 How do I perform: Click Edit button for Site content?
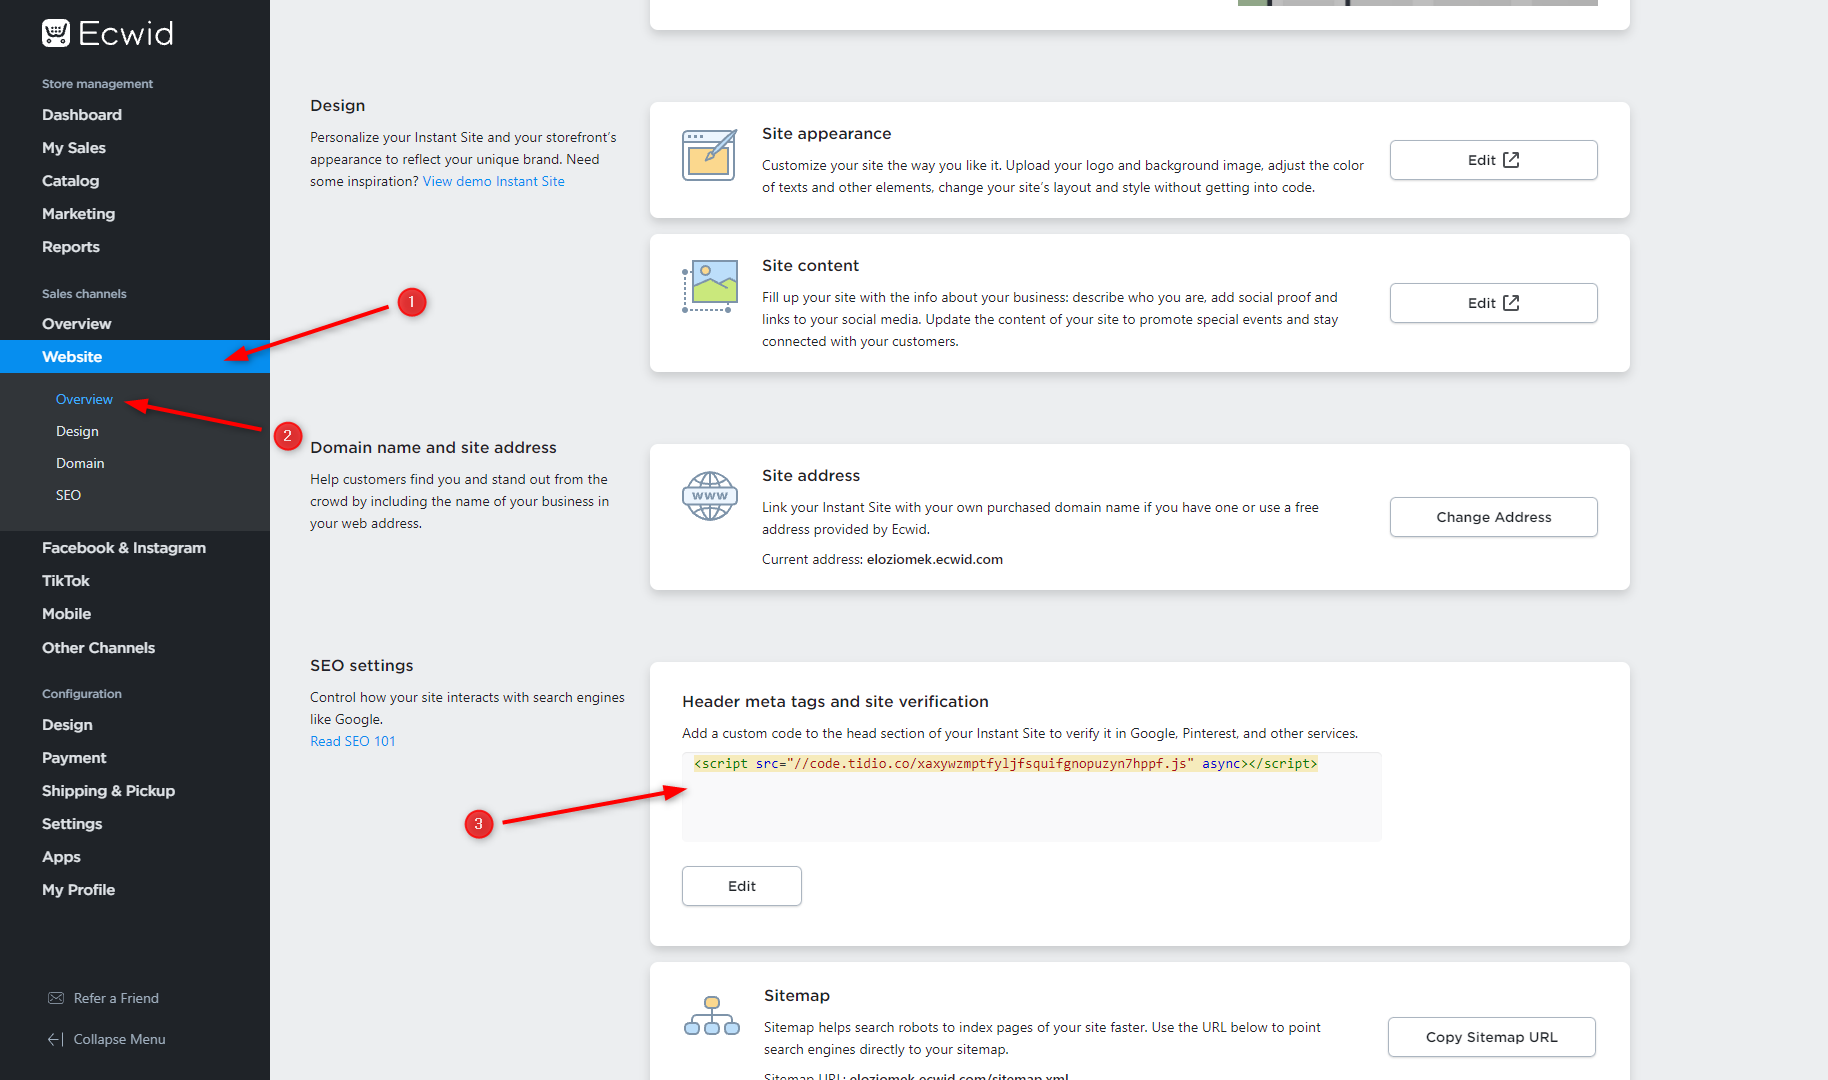point(1493,303)
